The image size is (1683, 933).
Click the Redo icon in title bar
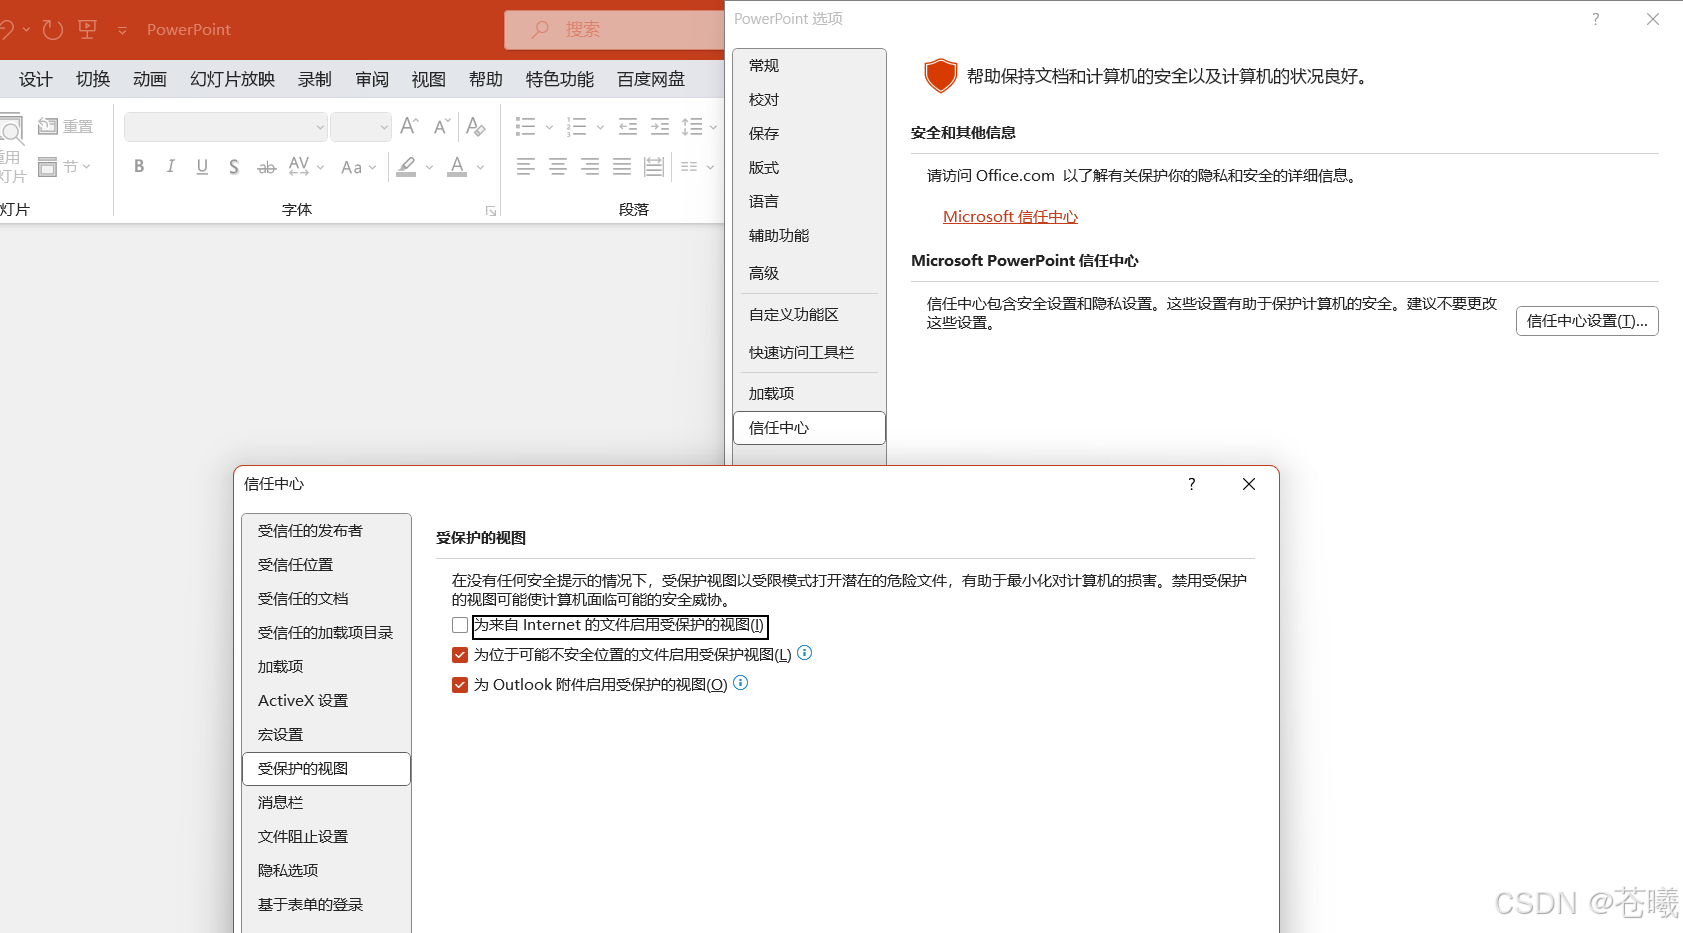click(x=53, y=30)
